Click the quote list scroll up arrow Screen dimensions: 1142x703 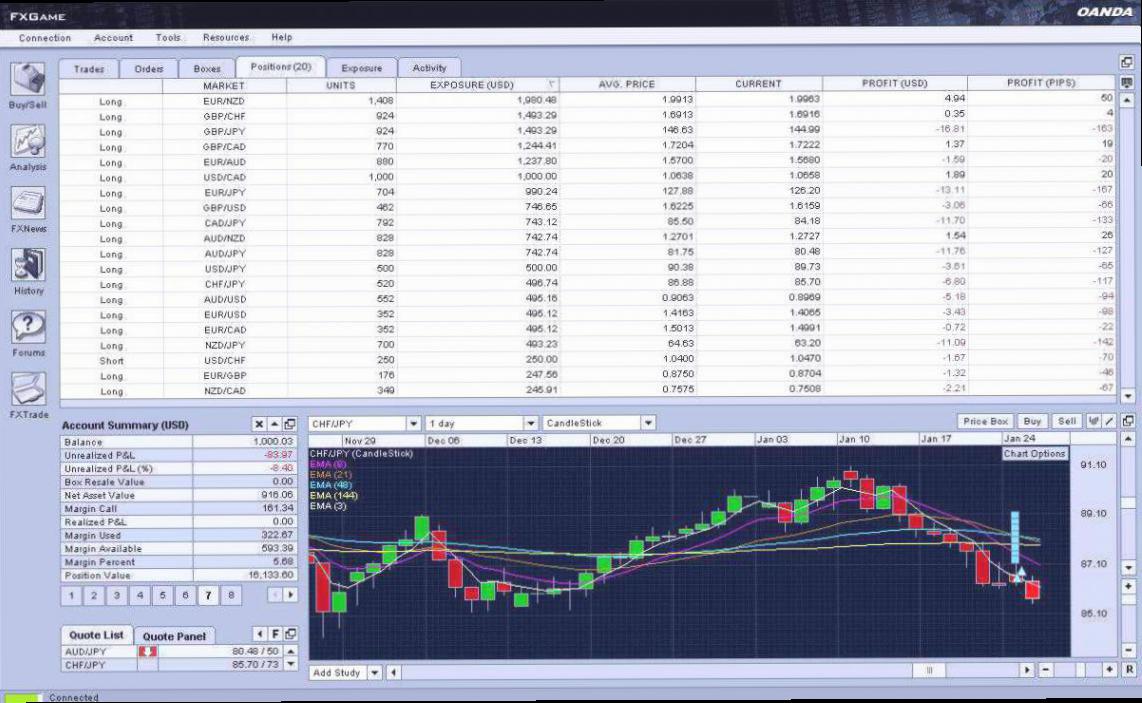click(x=291, y=651)
